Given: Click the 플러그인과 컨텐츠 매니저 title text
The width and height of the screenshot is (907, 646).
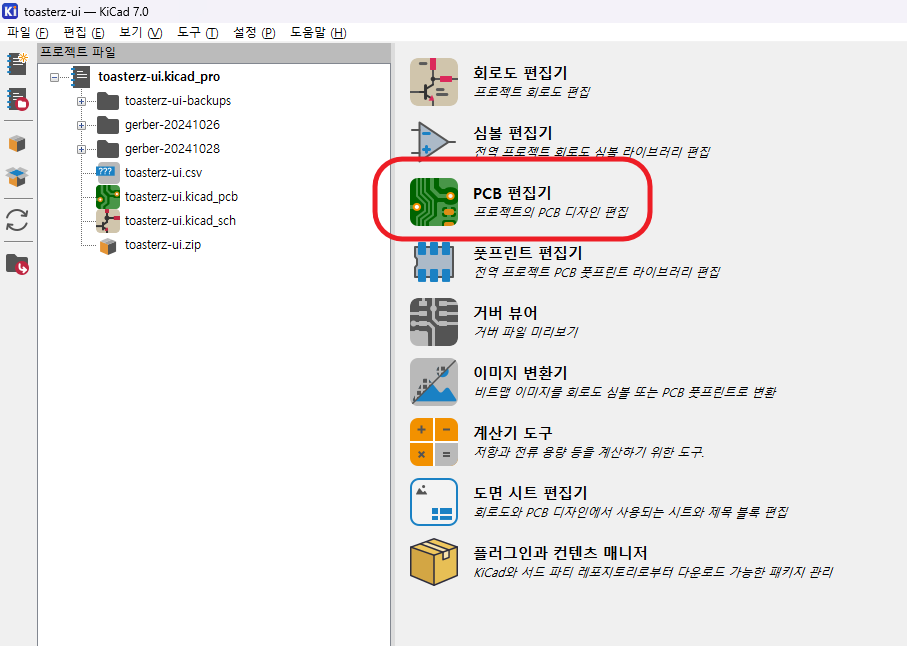Looking at the screenshot, I should pos(560,553).
